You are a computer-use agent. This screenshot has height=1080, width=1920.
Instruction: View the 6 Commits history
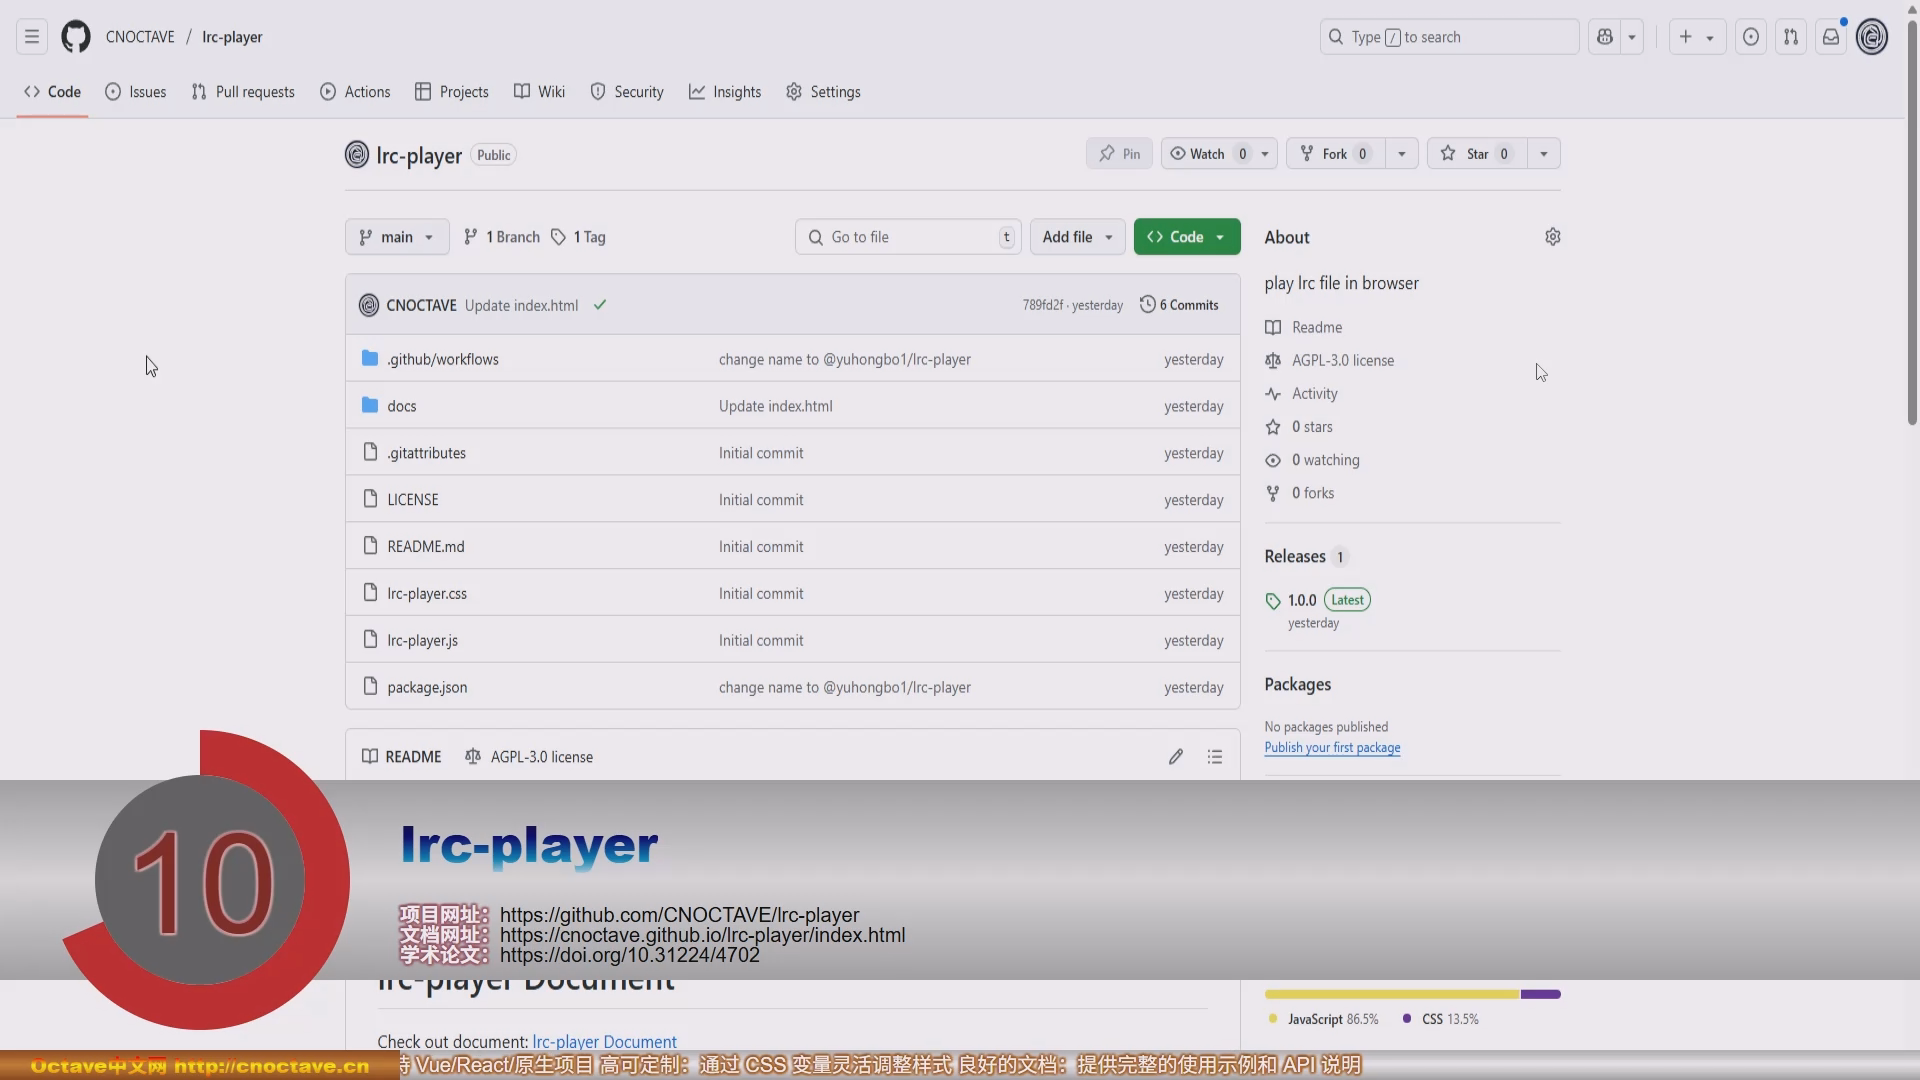1179,305
